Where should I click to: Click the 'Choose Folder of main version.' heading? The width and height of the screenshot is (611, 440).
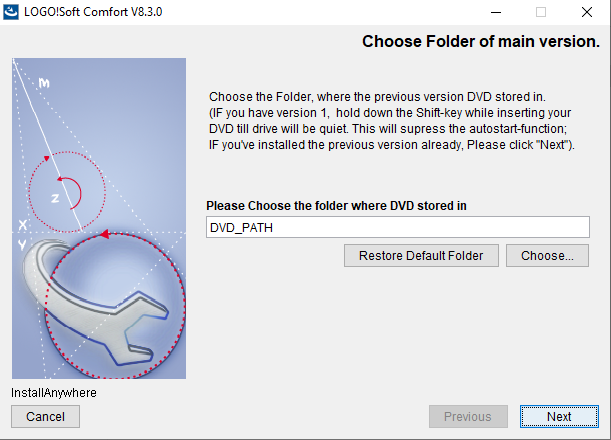480,42
